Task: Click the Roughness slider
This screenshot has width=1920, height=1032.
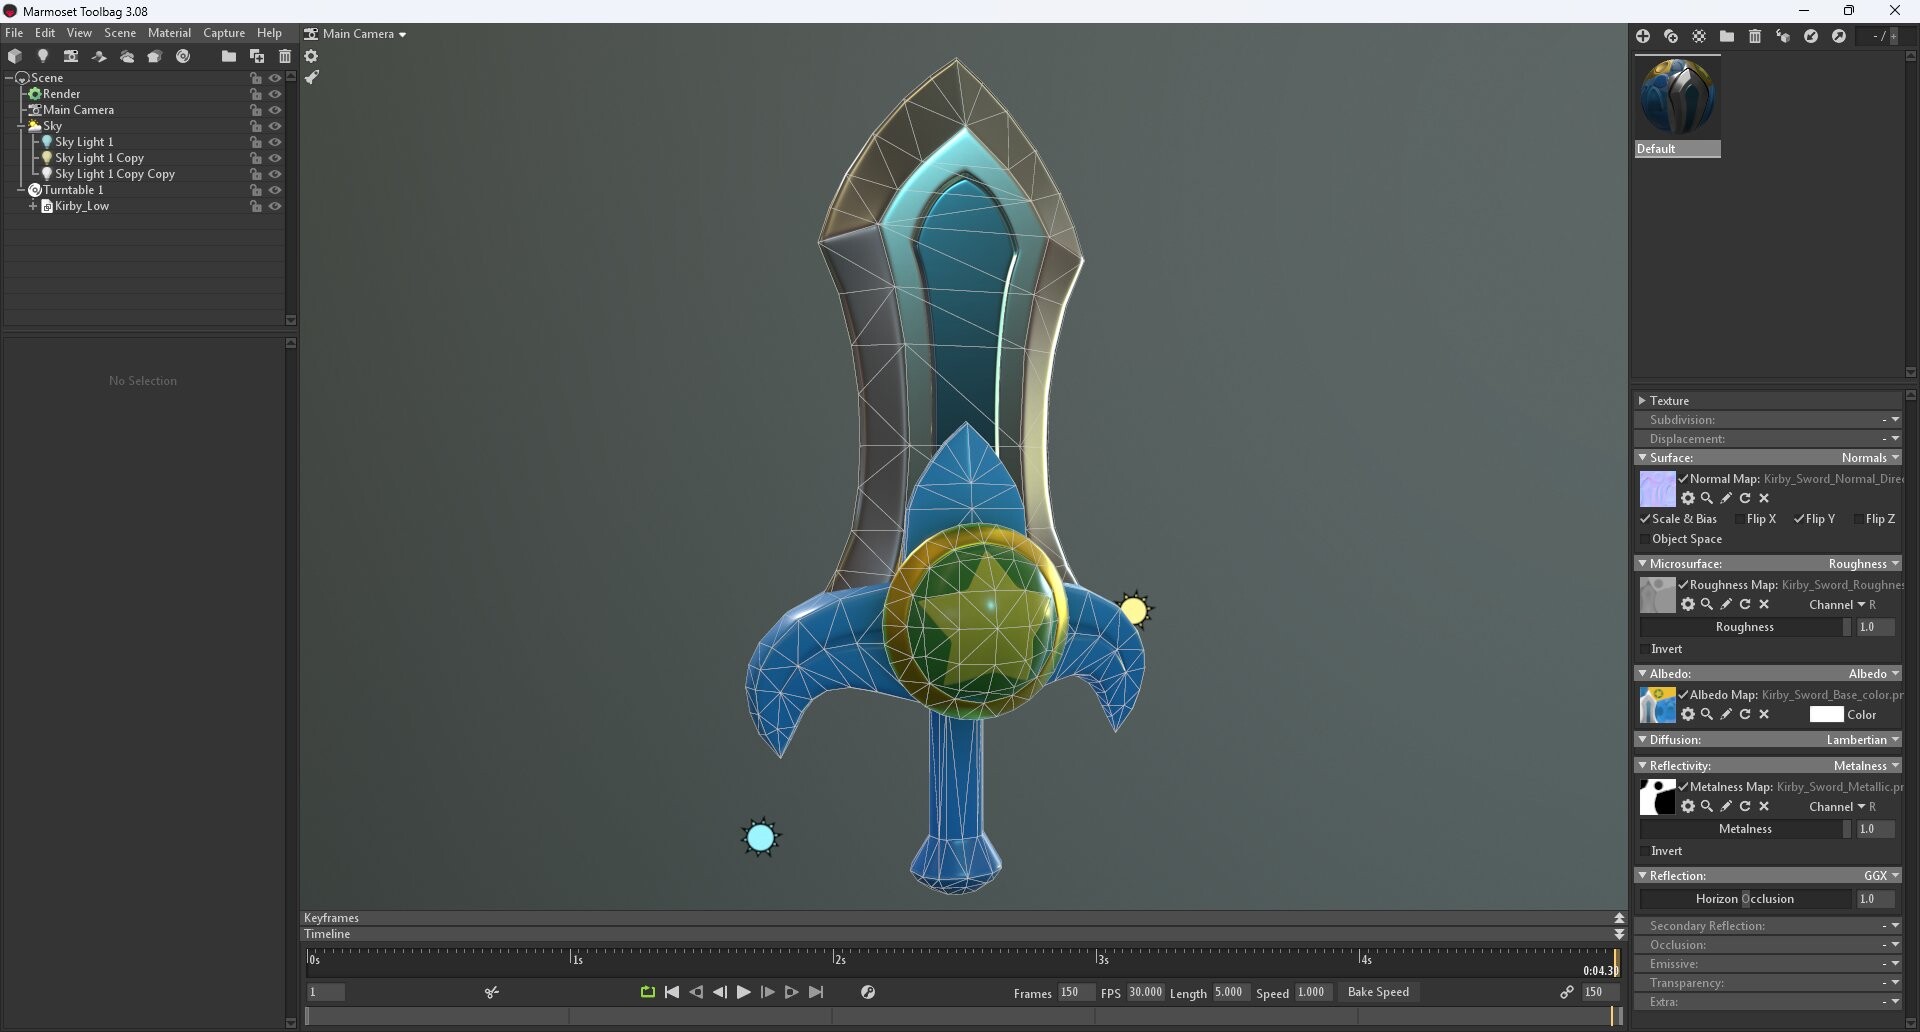Action: click(1745, 627)
